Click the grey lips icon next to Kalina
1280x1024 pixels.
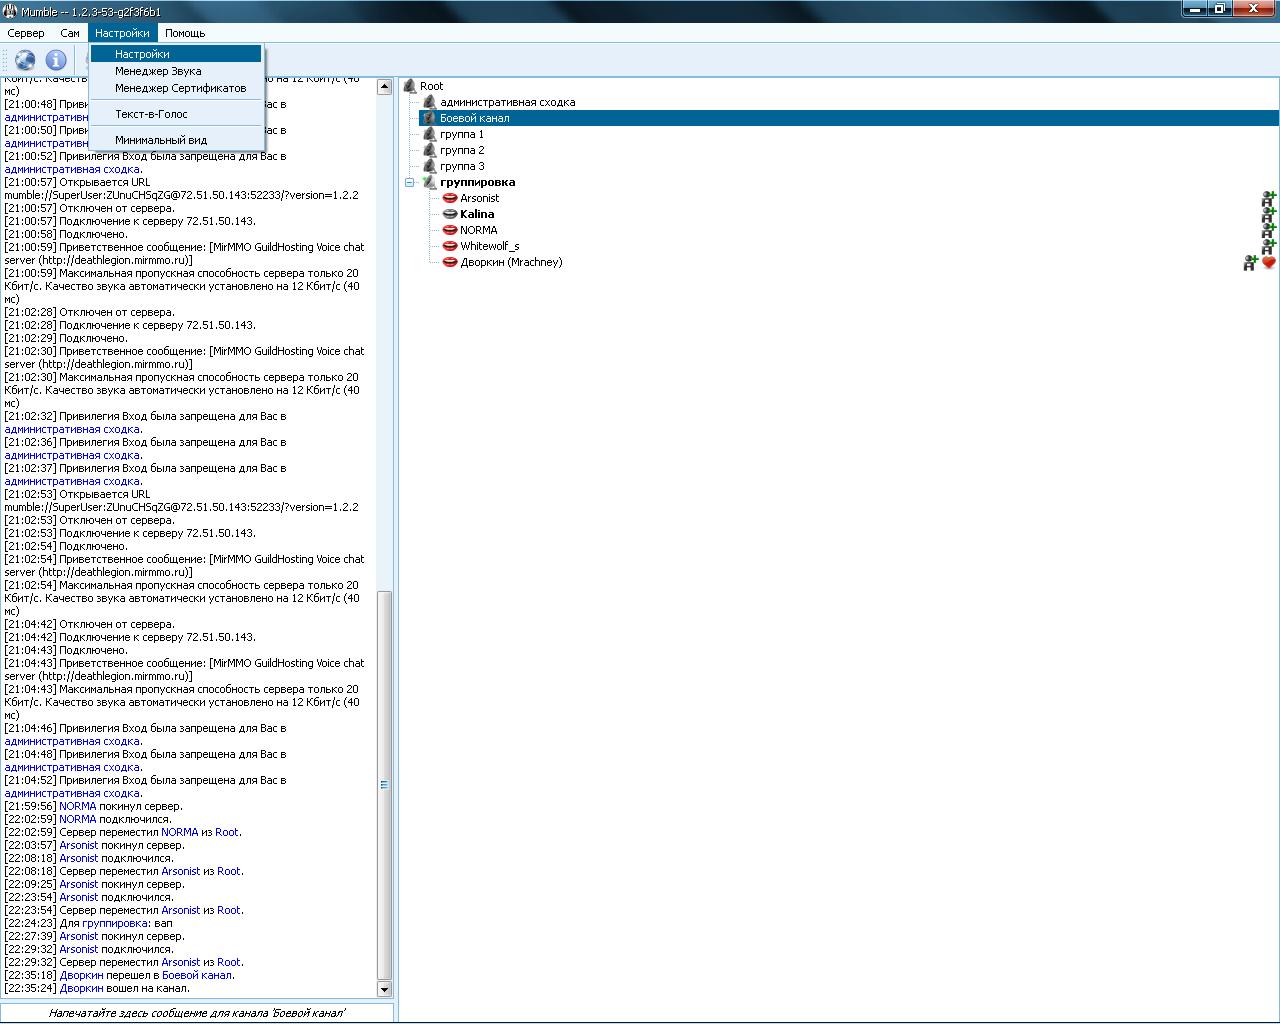(450, 214)
